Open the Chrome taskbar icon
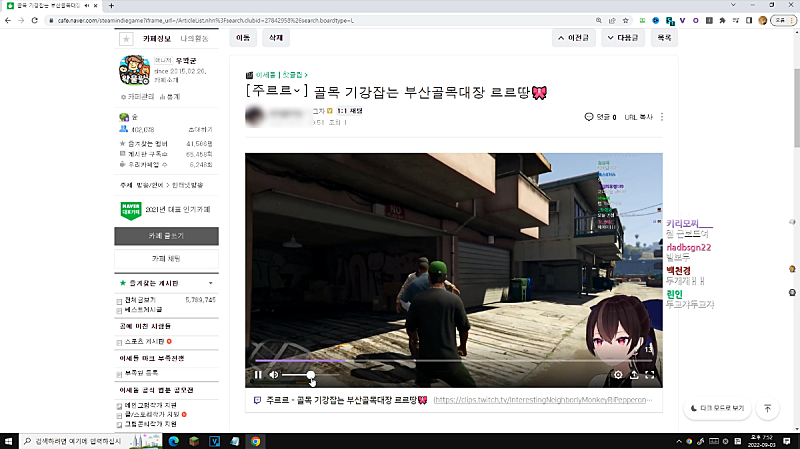The width and height of the screenshot is (800, 449). point(256,441)
